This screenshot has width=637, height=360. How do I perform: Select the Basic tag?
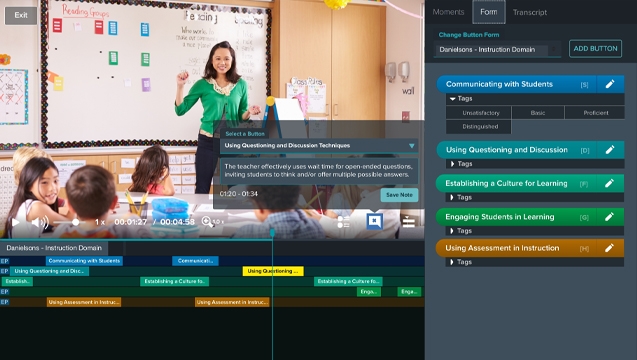[x=538, y=113]
